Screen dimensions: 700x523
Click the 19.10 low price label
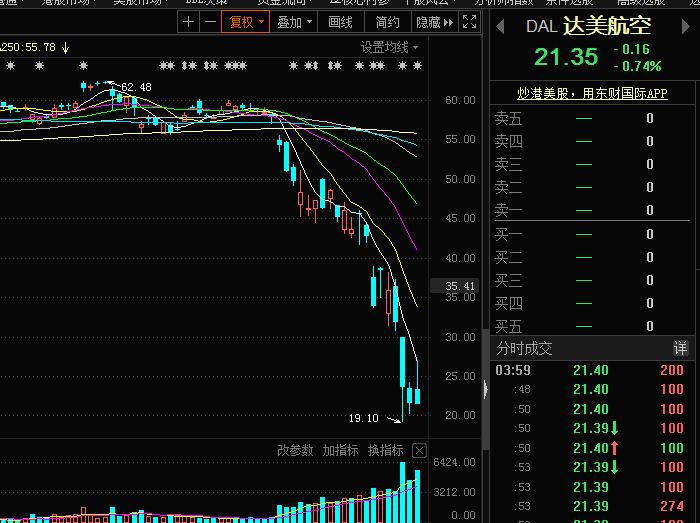pyautogui.click(x=363, y=418)
